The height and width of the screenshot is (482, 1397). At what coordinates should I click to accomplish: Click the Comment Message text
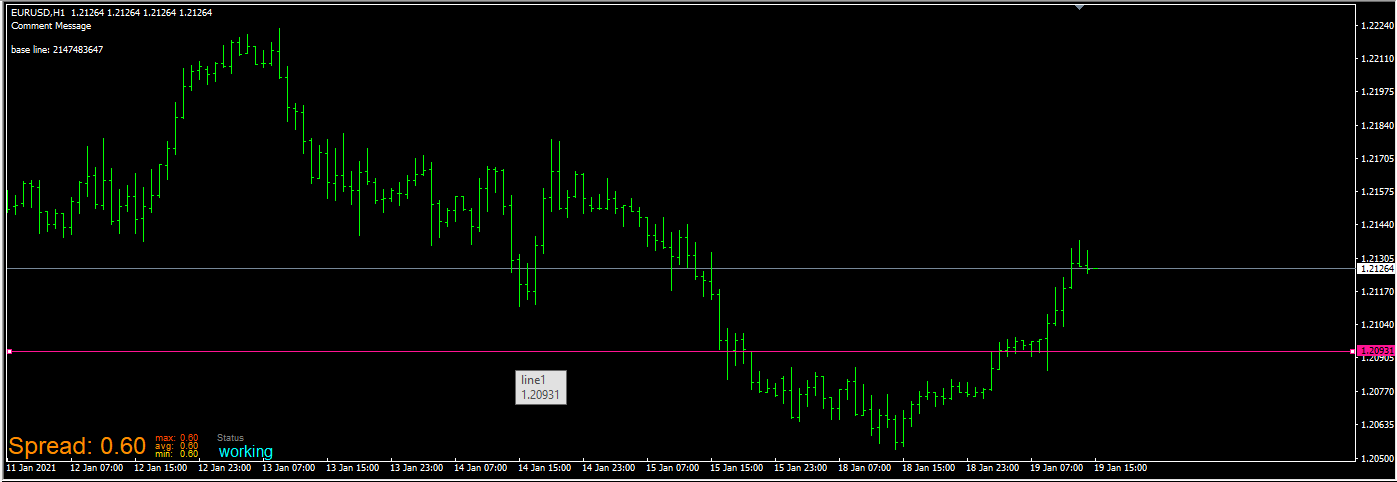51,26
